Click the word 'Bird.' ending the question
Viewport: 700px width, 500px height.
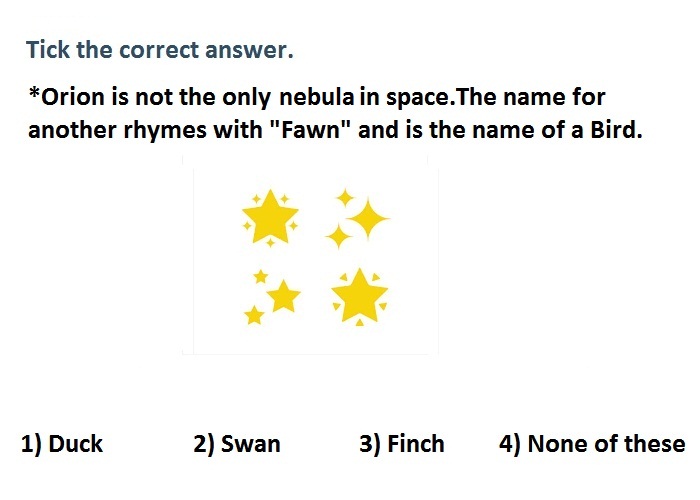point(616,130)
